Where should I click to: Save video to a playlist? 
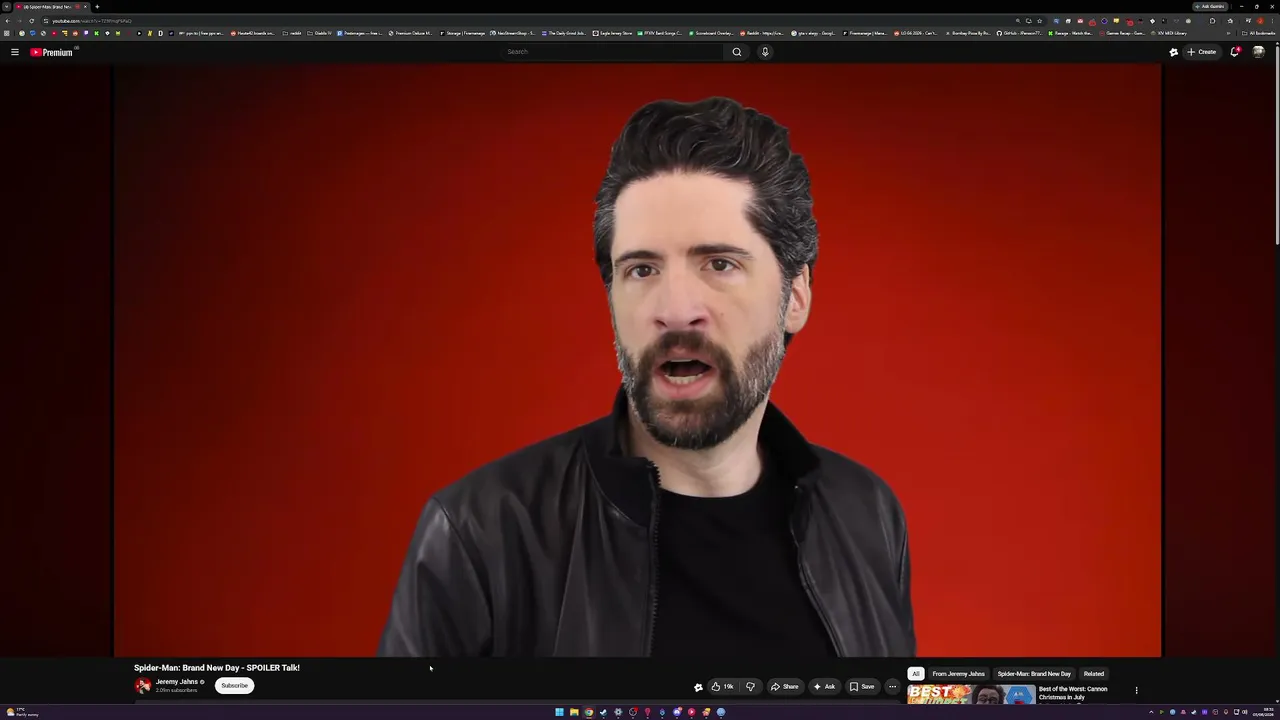coord(862,687)
